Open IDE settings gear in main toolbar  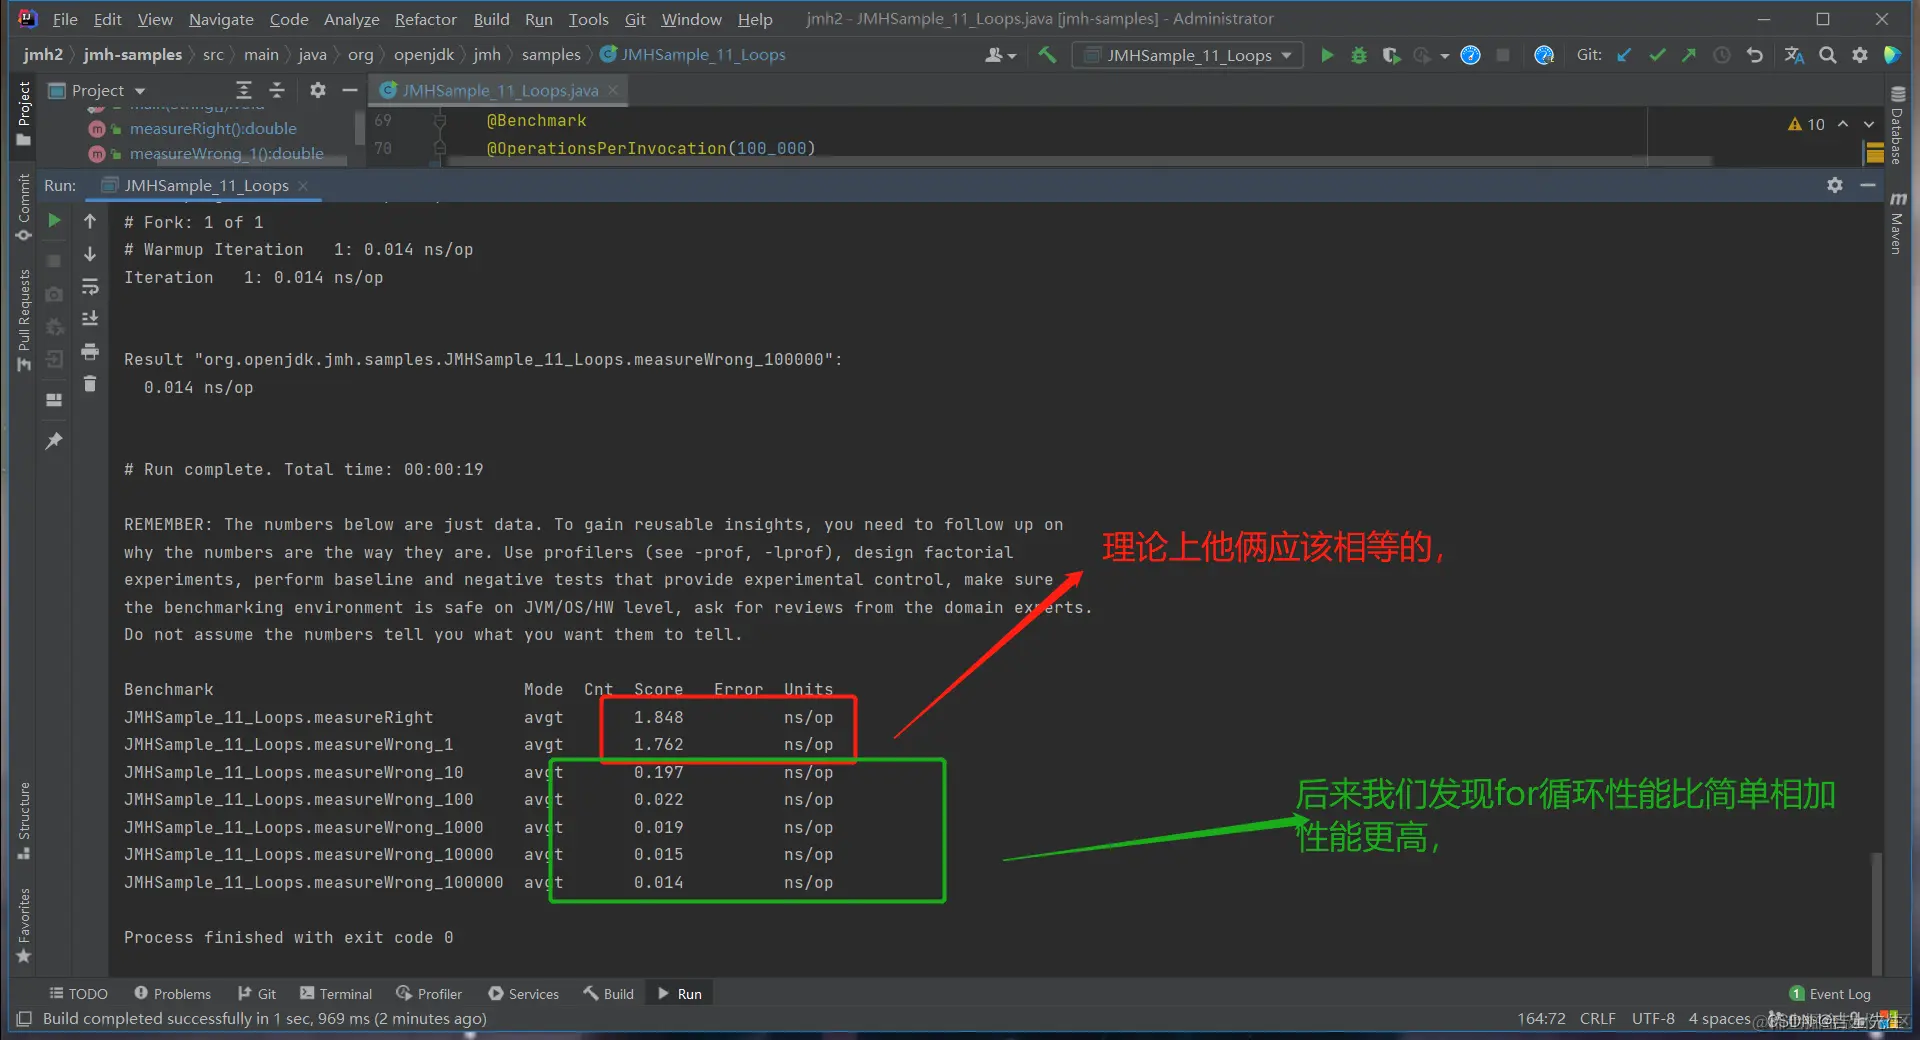coord(1859,55)
